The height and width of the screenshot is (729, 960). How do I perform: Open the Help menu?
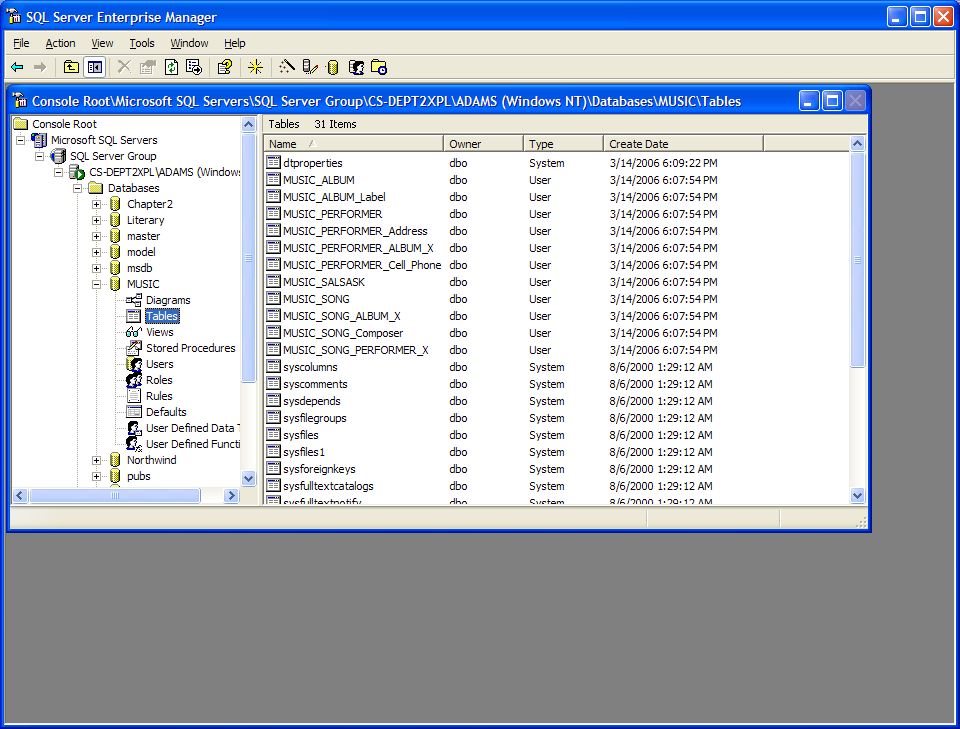coord(234,43)
